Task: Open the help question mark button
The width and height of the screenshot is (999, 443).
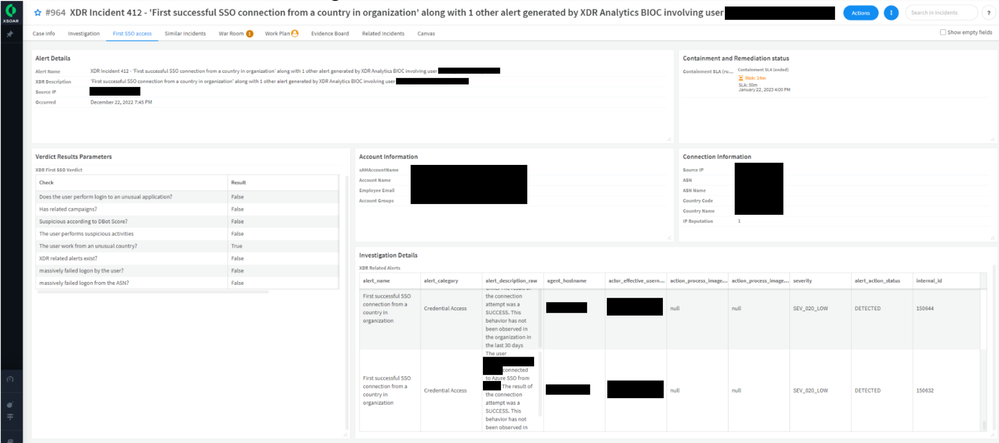Action: [x=988, y=12]
